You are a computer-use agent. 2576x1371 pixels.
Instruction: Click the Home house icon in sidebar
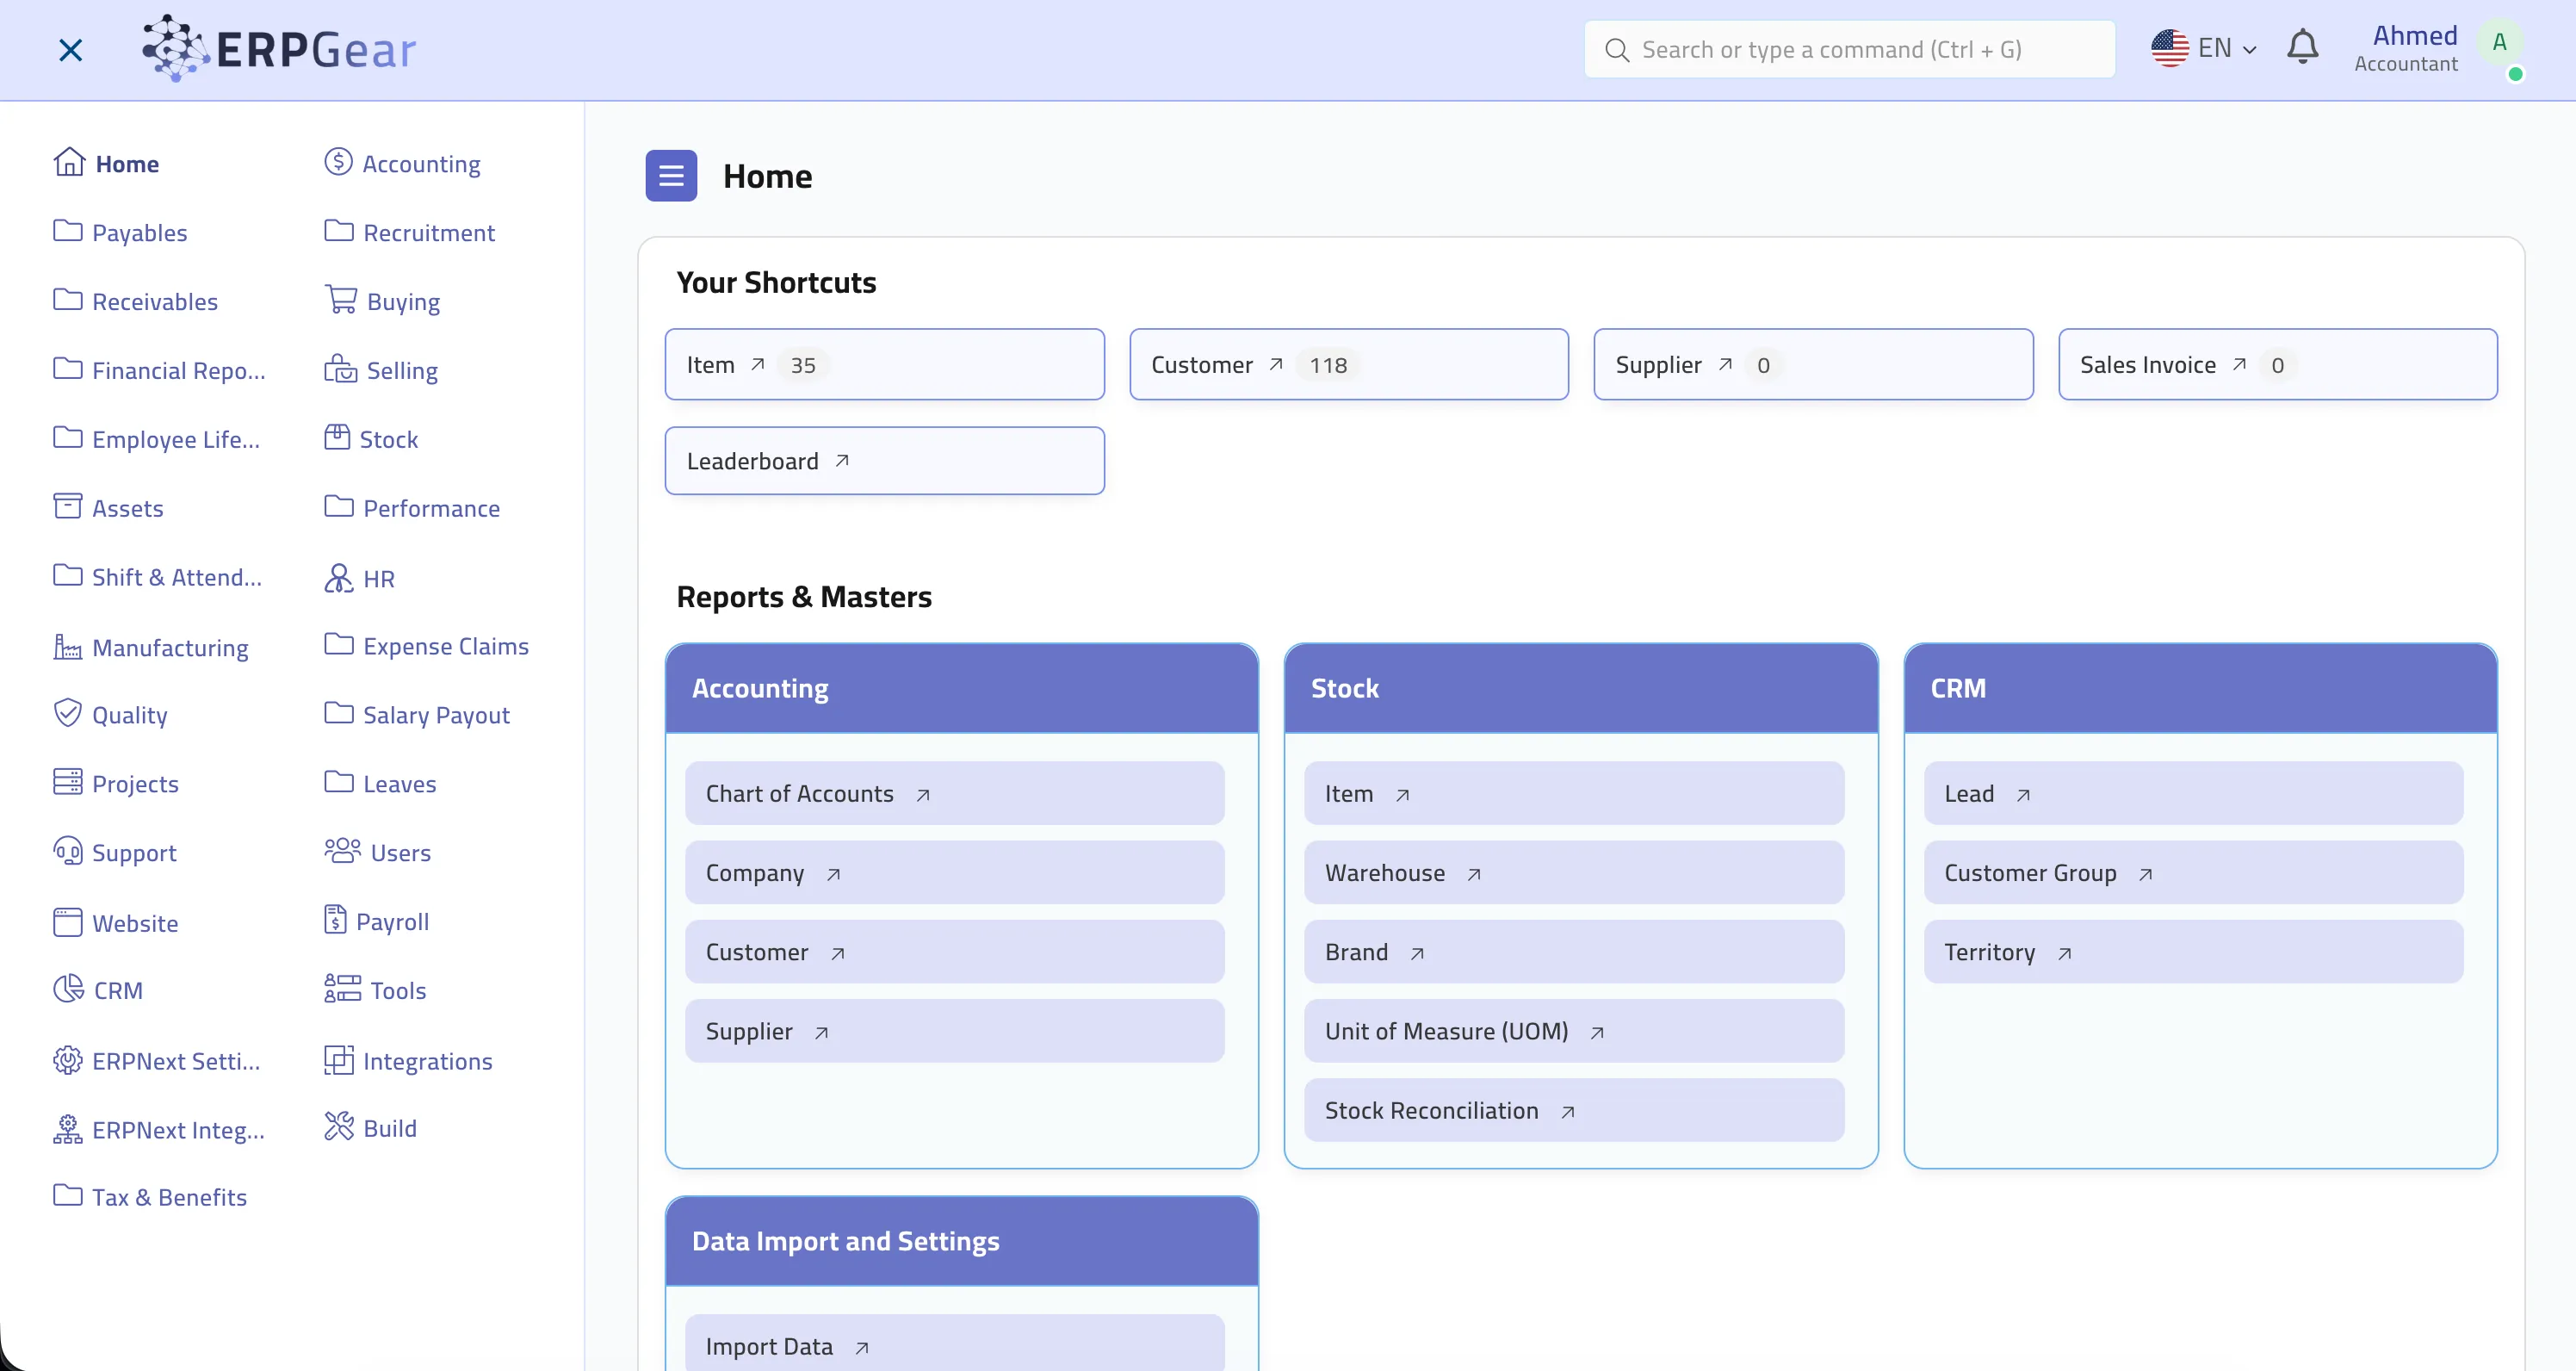point(69,162)
